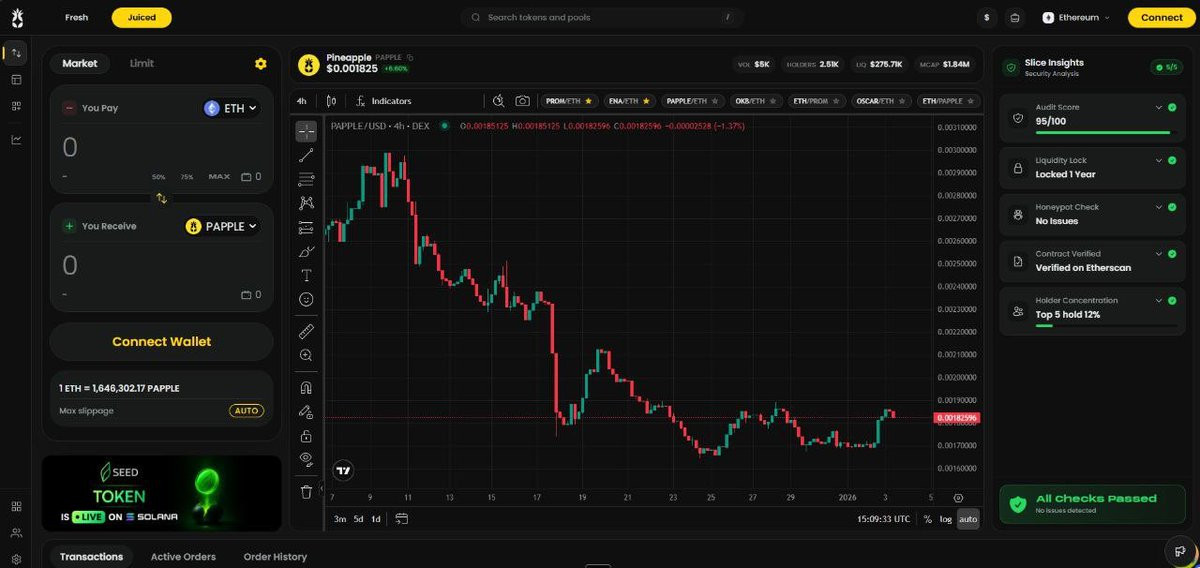Hide all drawings with the eye icon
This screenshot has width=1200, height=568.
tap(306, 459)
